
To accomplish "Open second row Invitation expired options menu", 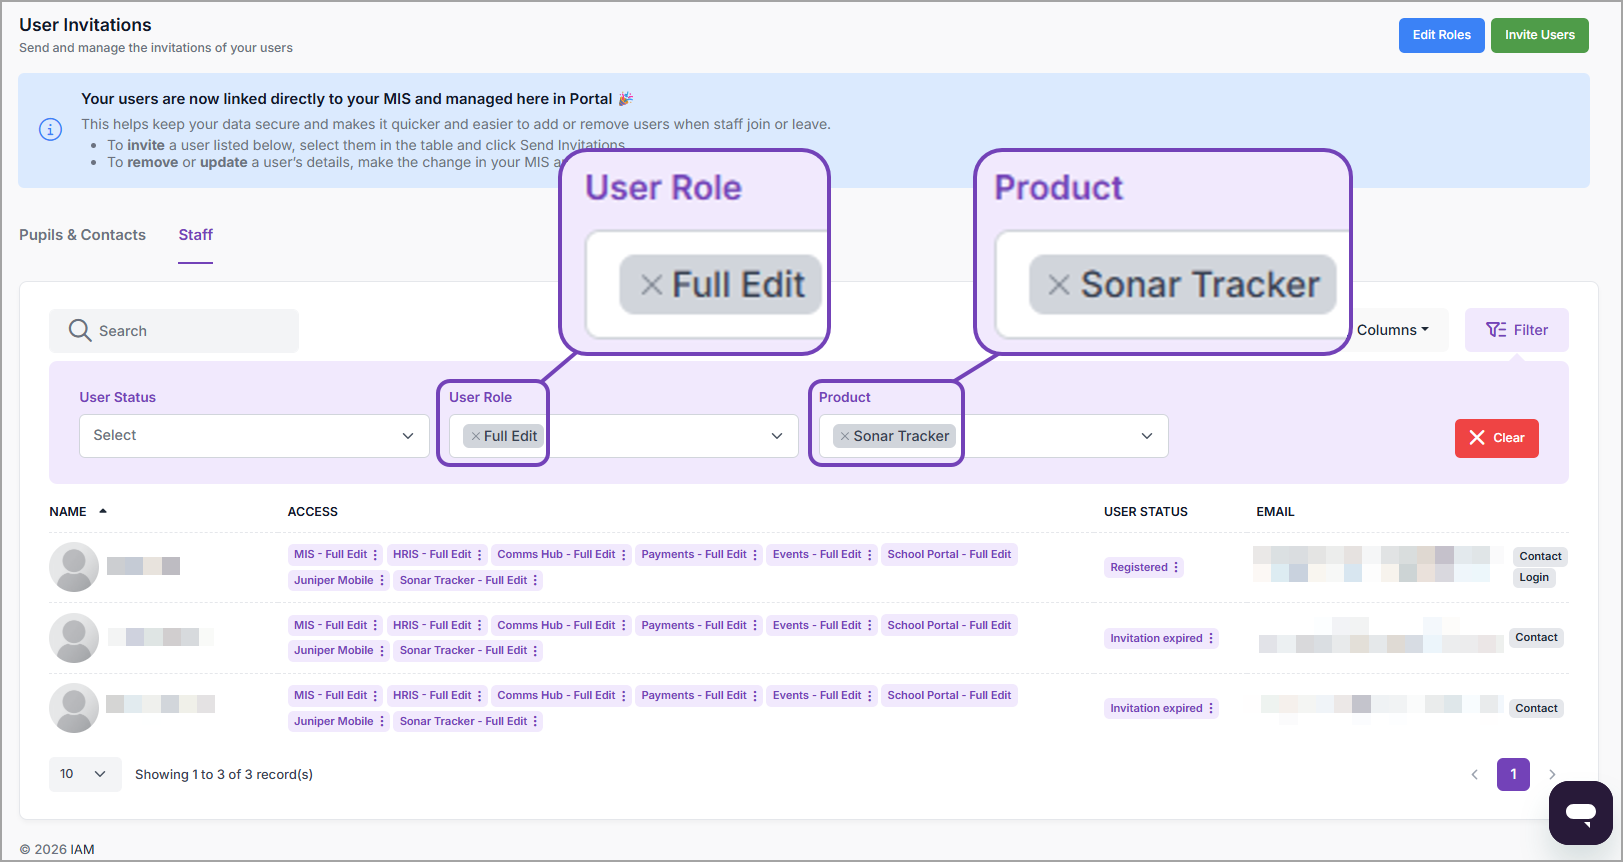I will [x=1211, y=638].
